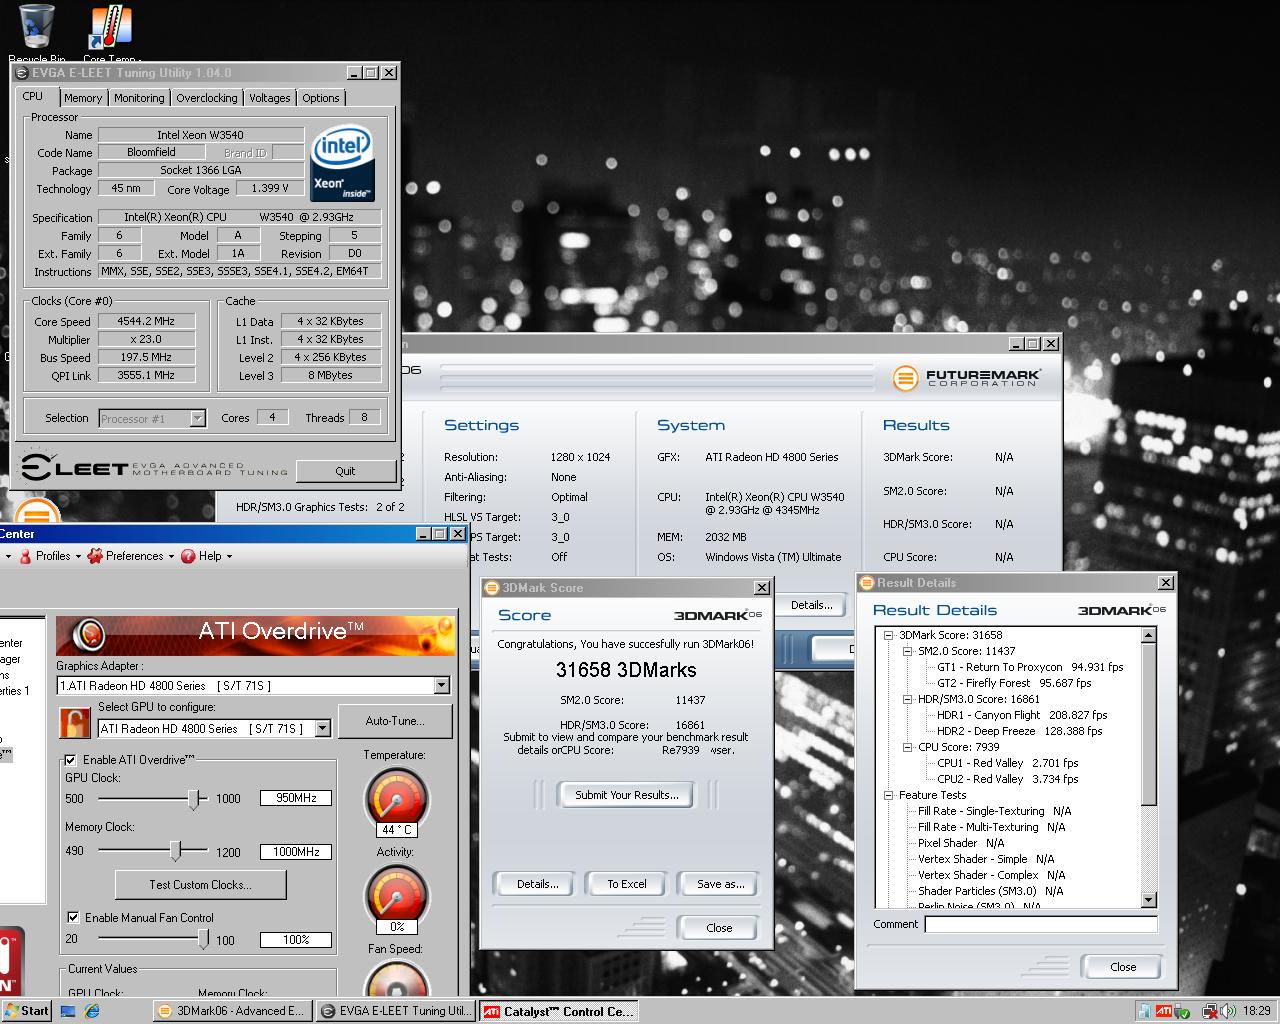Click the Fan Speed gauge dial
1280x1024 pixels.
click(x=395, y=978)
